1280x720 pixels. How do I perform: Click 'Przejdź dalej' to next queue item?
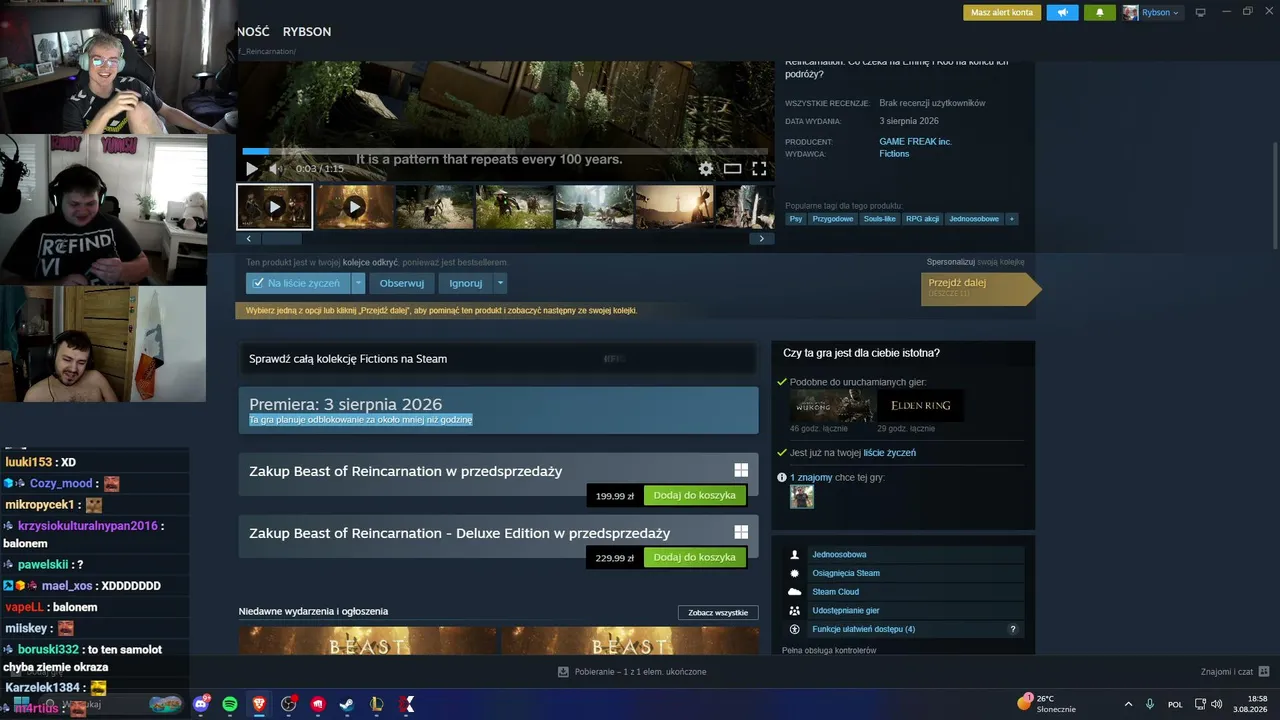coord(980,288)
